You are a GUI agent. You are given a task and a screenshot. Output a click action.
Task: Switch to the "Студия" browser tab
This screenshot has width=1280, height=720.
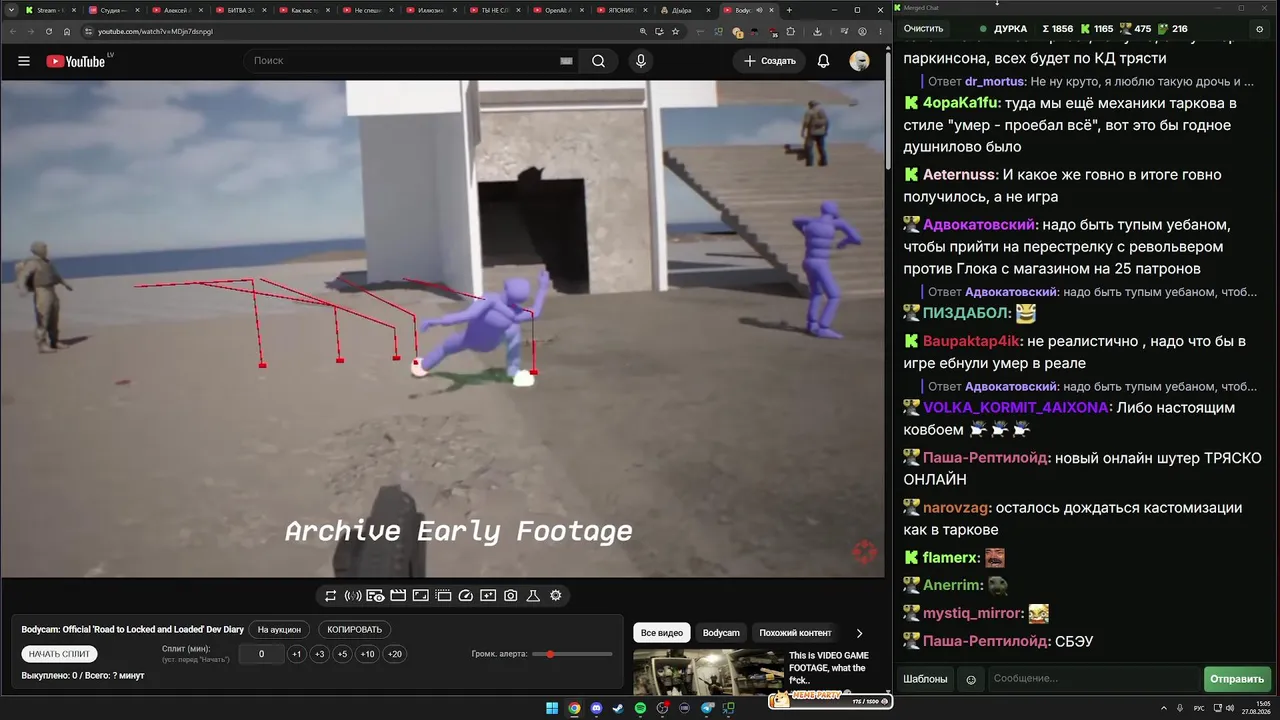(112, 10)
